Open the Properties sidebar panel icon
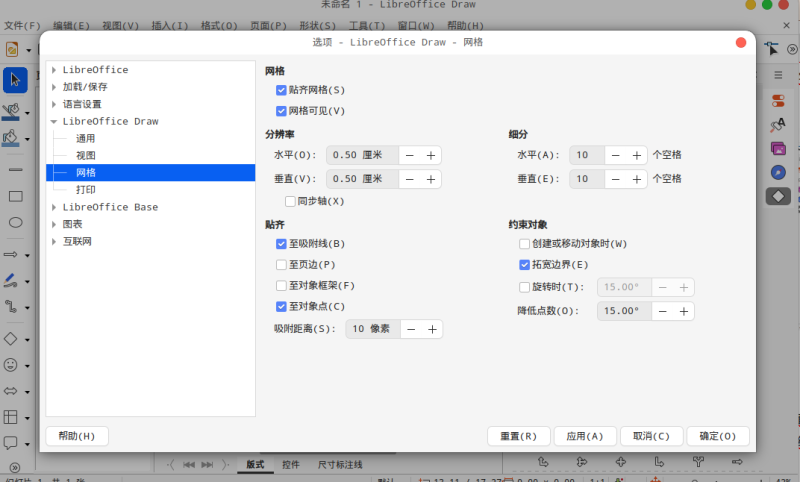The width and height of the screenshot is (800, 482). point(778,101)
